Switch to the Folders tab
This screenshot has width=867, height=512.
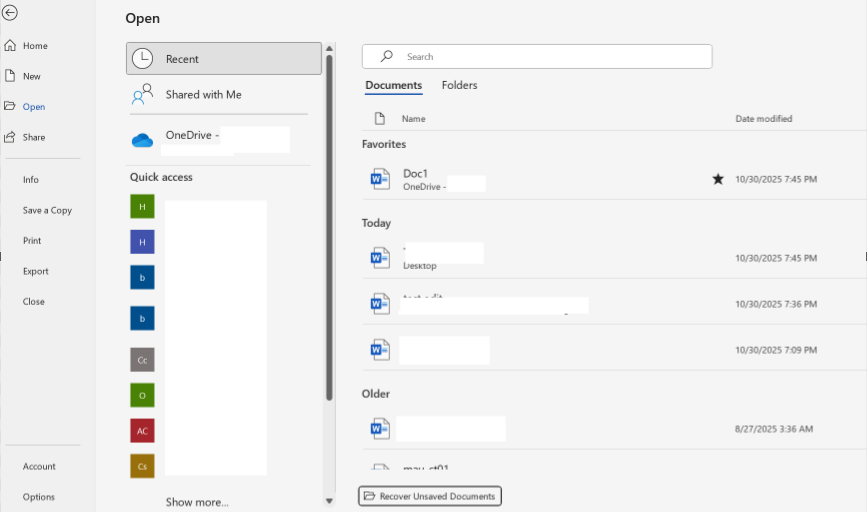pos(459,85)
